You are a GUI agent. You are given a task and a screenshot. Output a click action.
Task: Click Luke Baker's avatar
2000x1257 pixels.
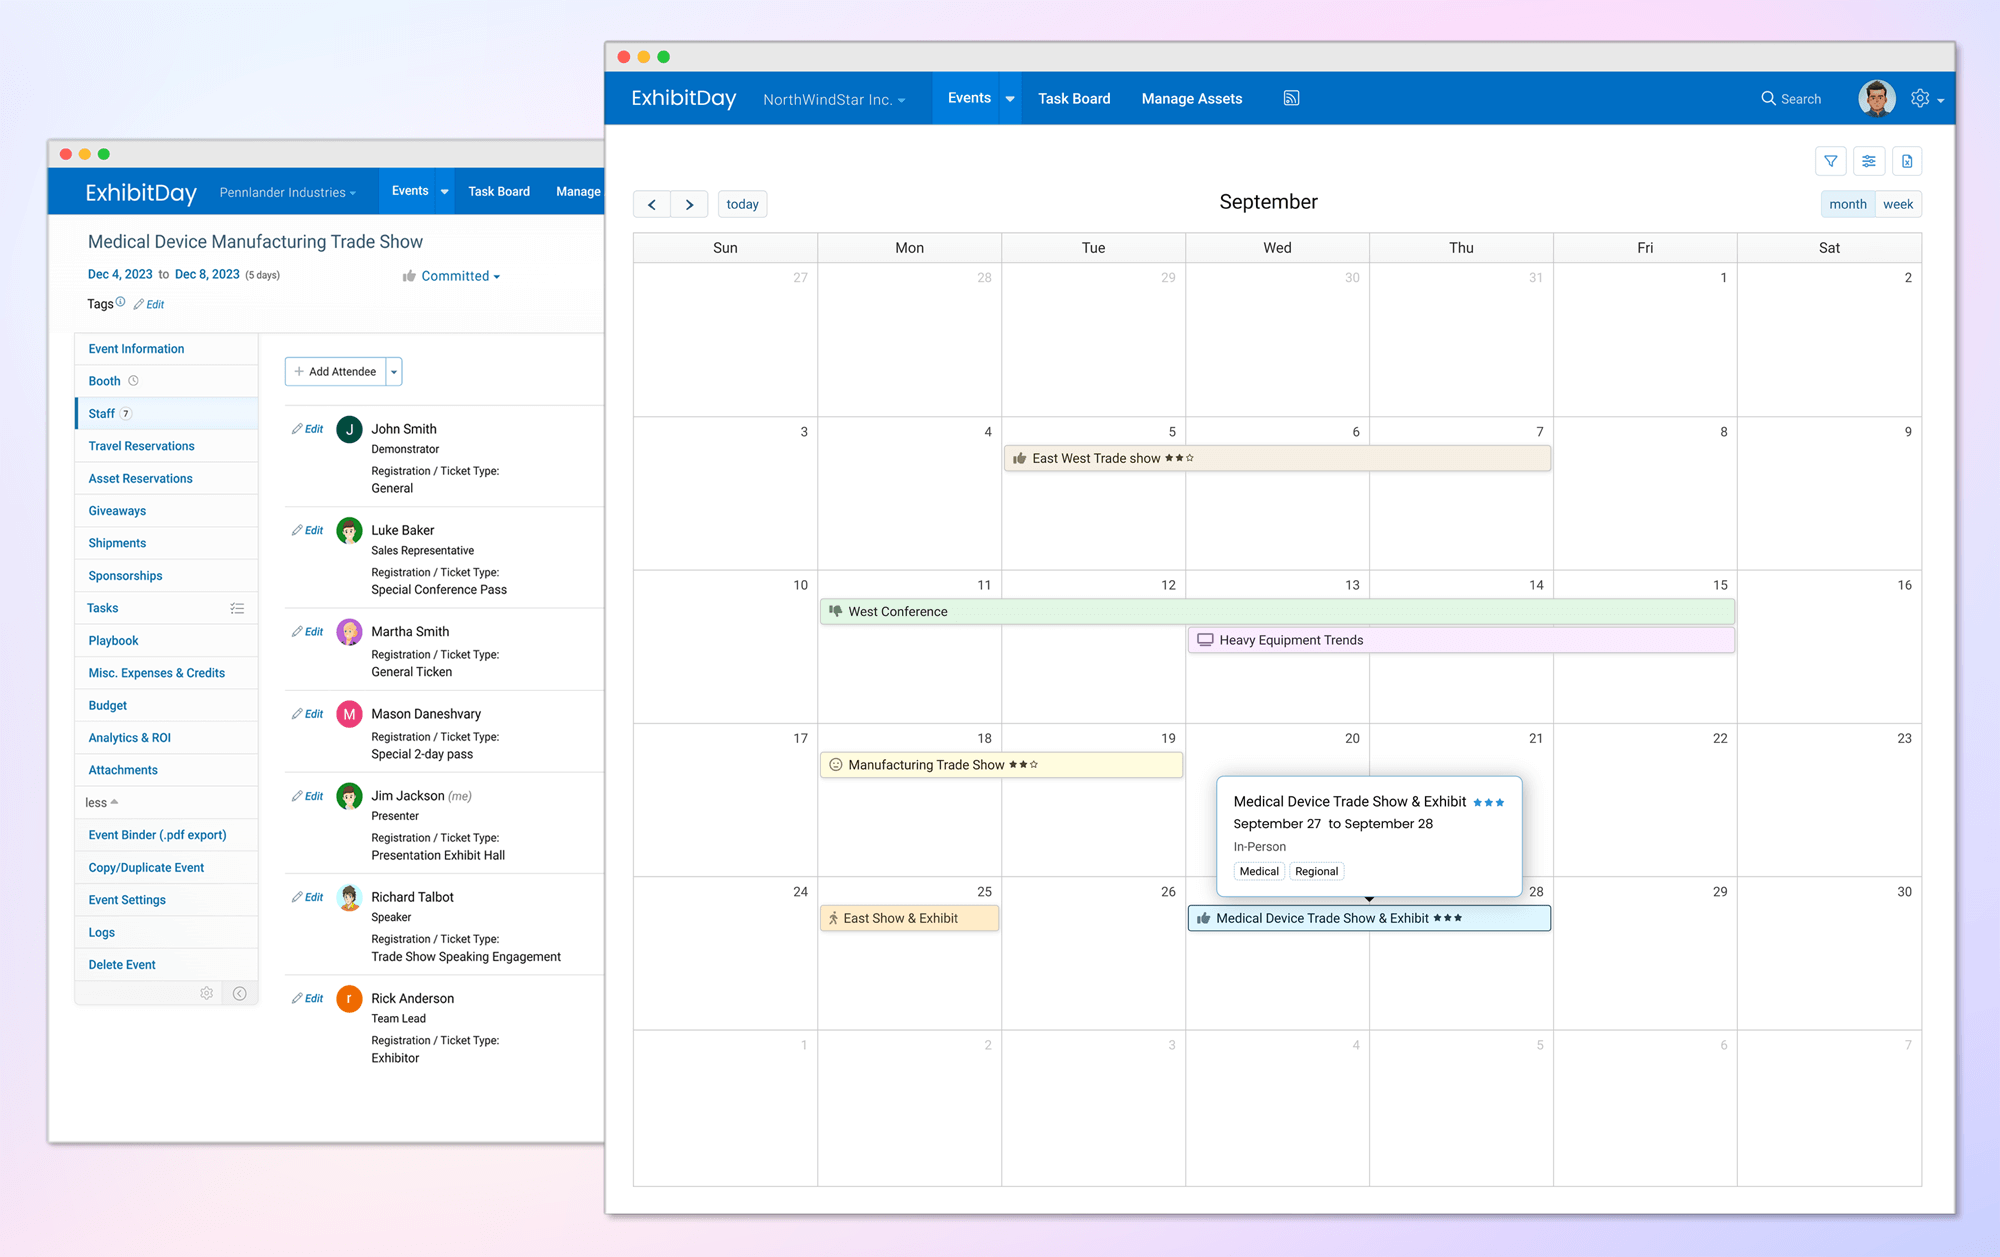(x=349, y=531)
